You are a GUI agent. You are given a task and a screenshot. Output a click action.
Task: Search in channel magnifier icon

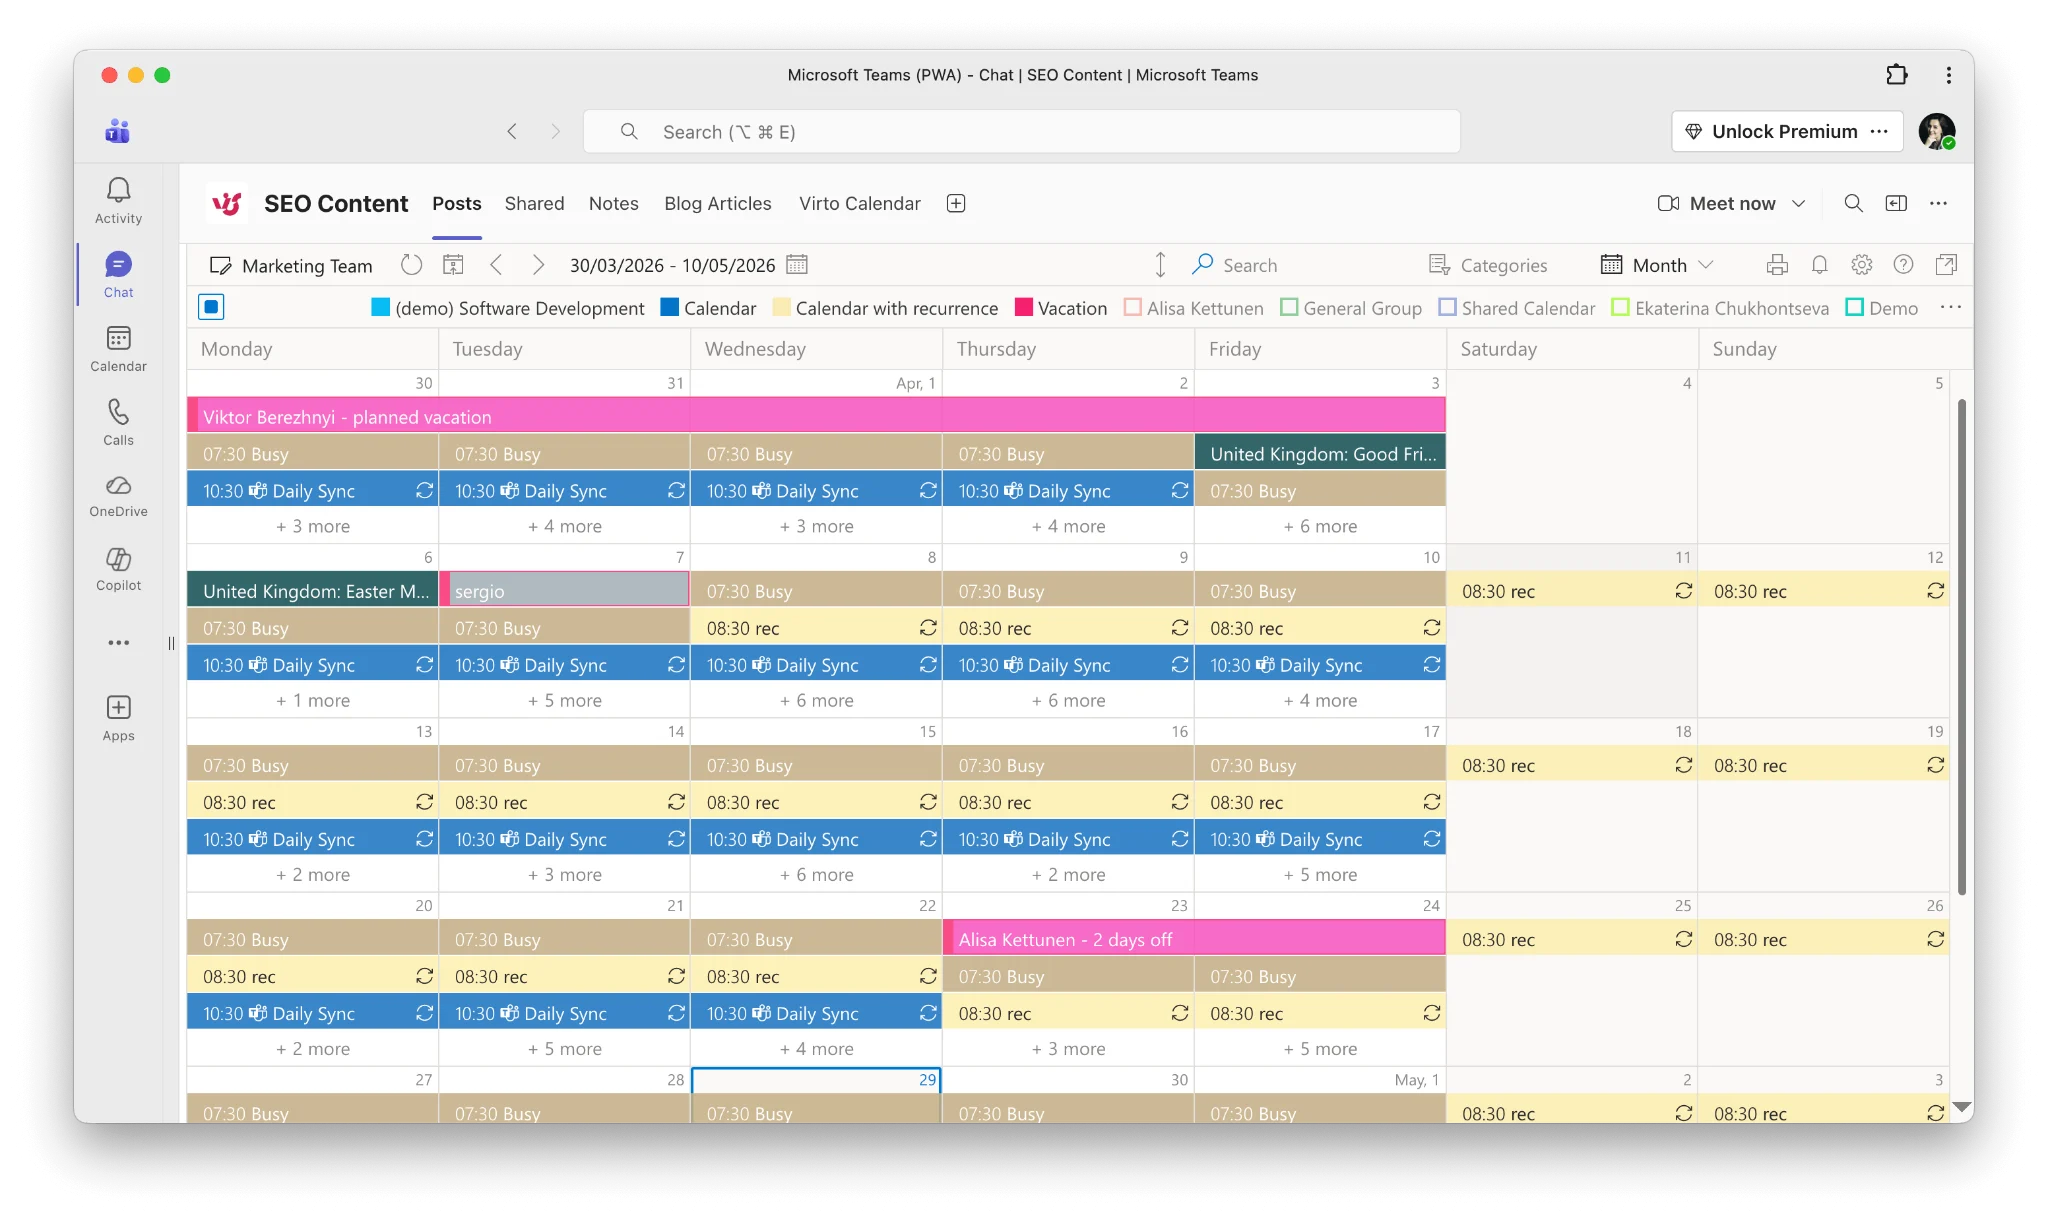[x=1853, y=203]
